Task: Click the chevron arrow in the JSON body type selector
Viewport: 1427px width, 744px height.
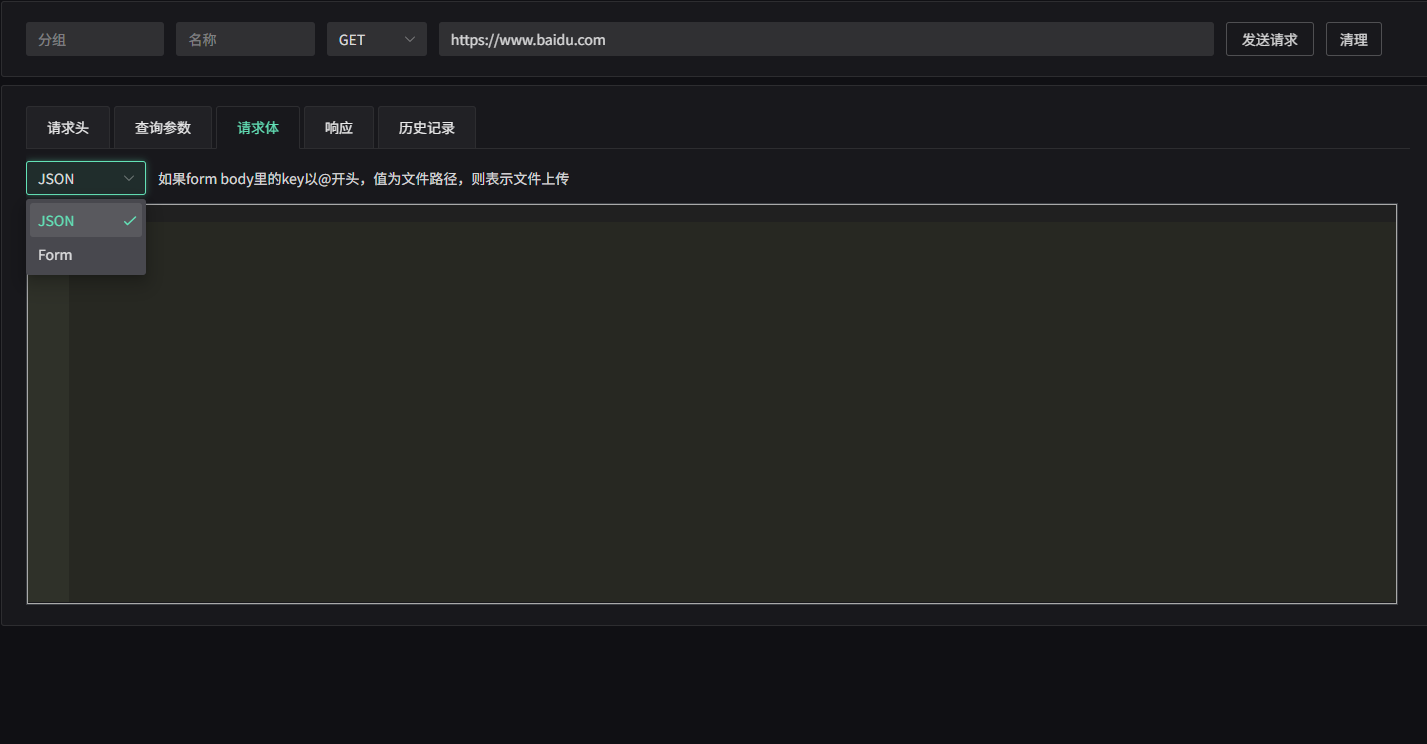Action: (x=129, y=179)
